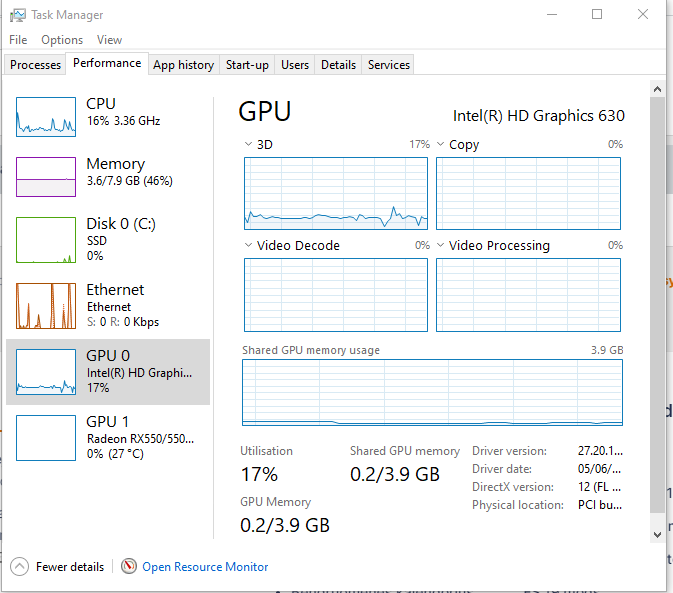
Task: Click the DirectX version value 12 (FL ...
Action: point(599,487)
